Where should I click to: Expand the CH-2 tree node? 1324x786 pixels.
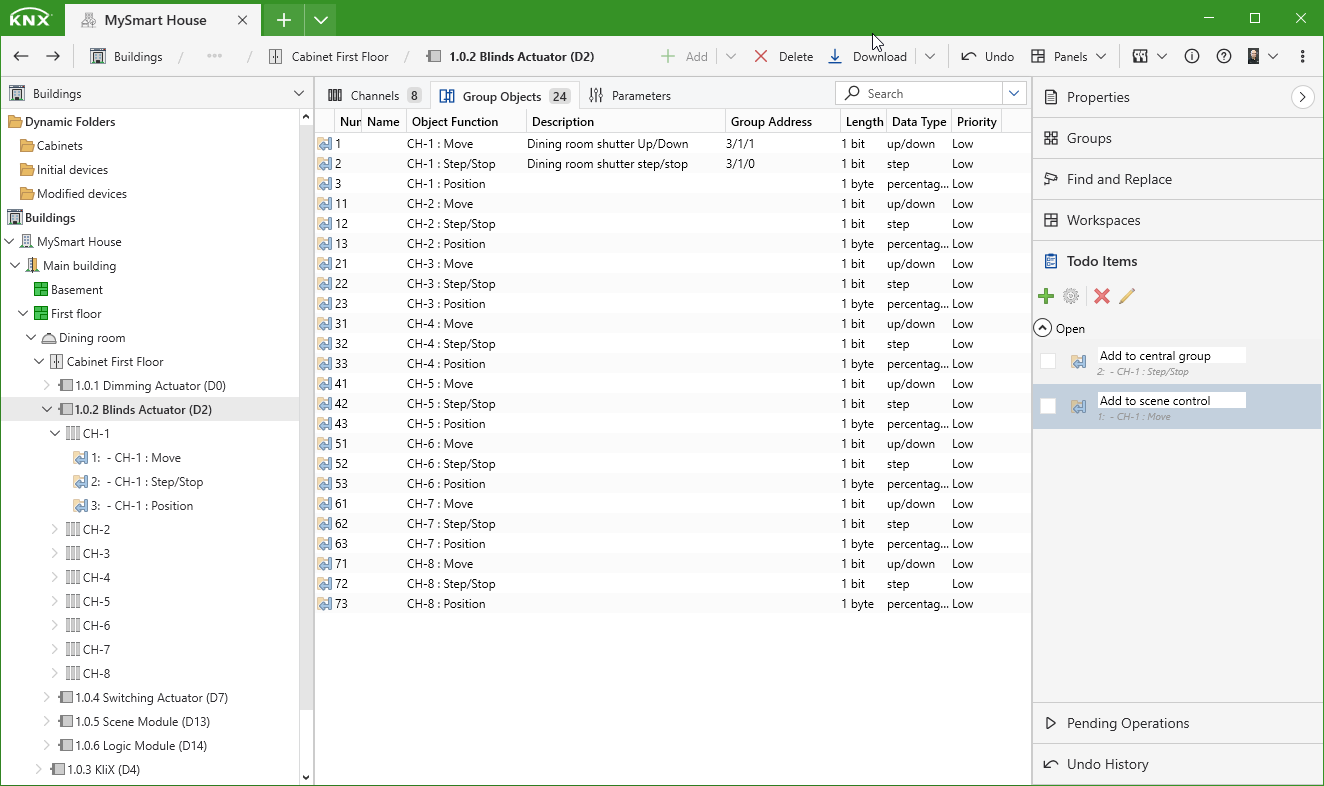pos(55,530)
